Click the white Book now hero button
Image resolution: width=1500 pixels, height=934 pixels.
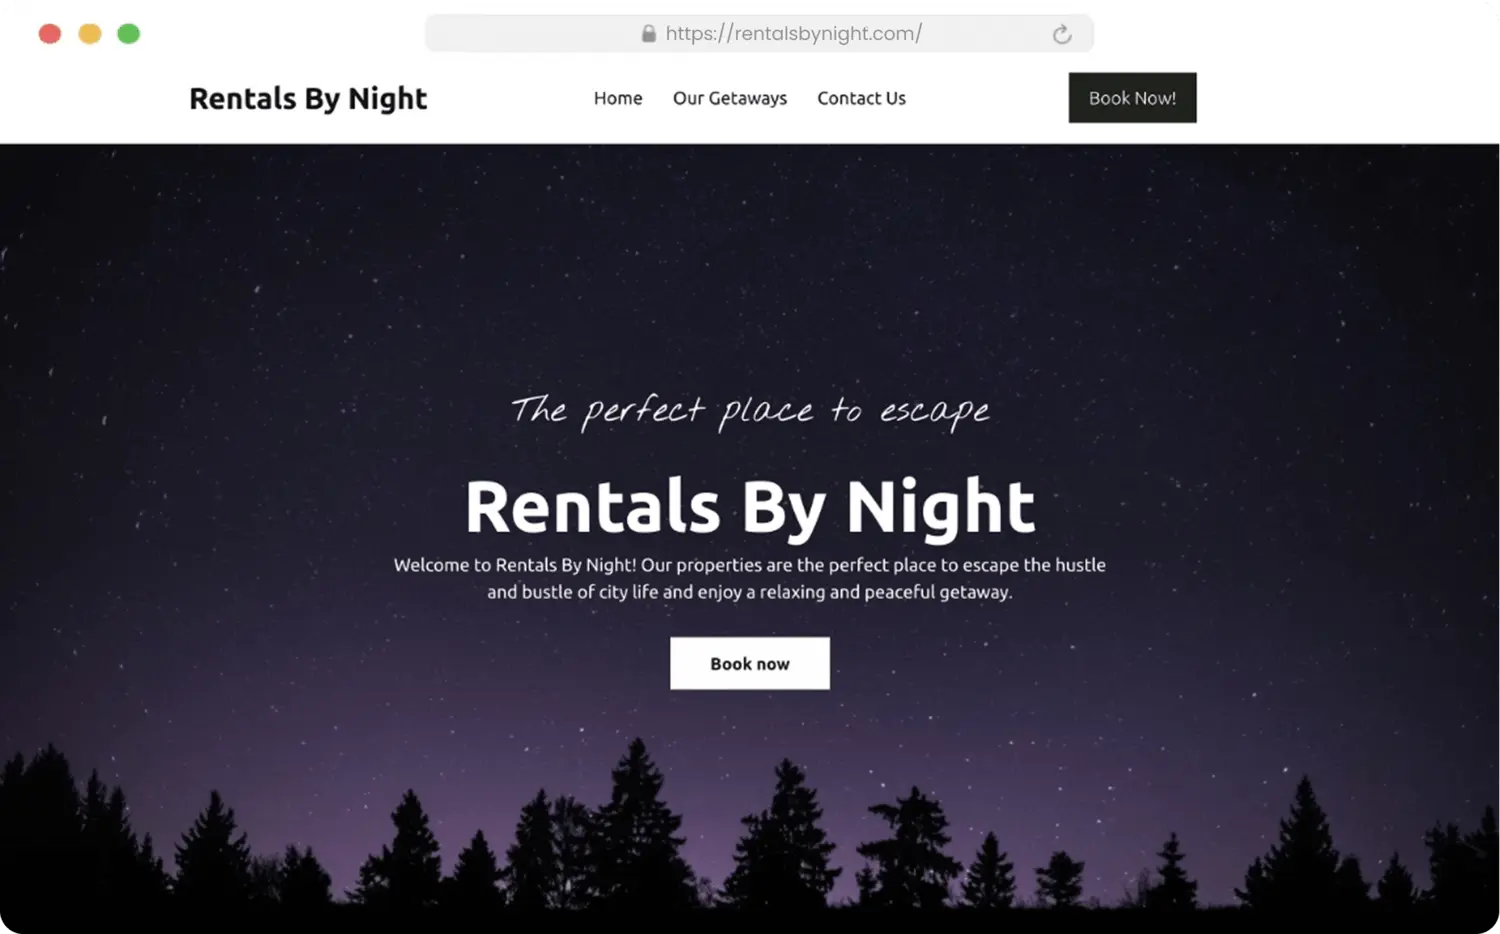point(750,663)
